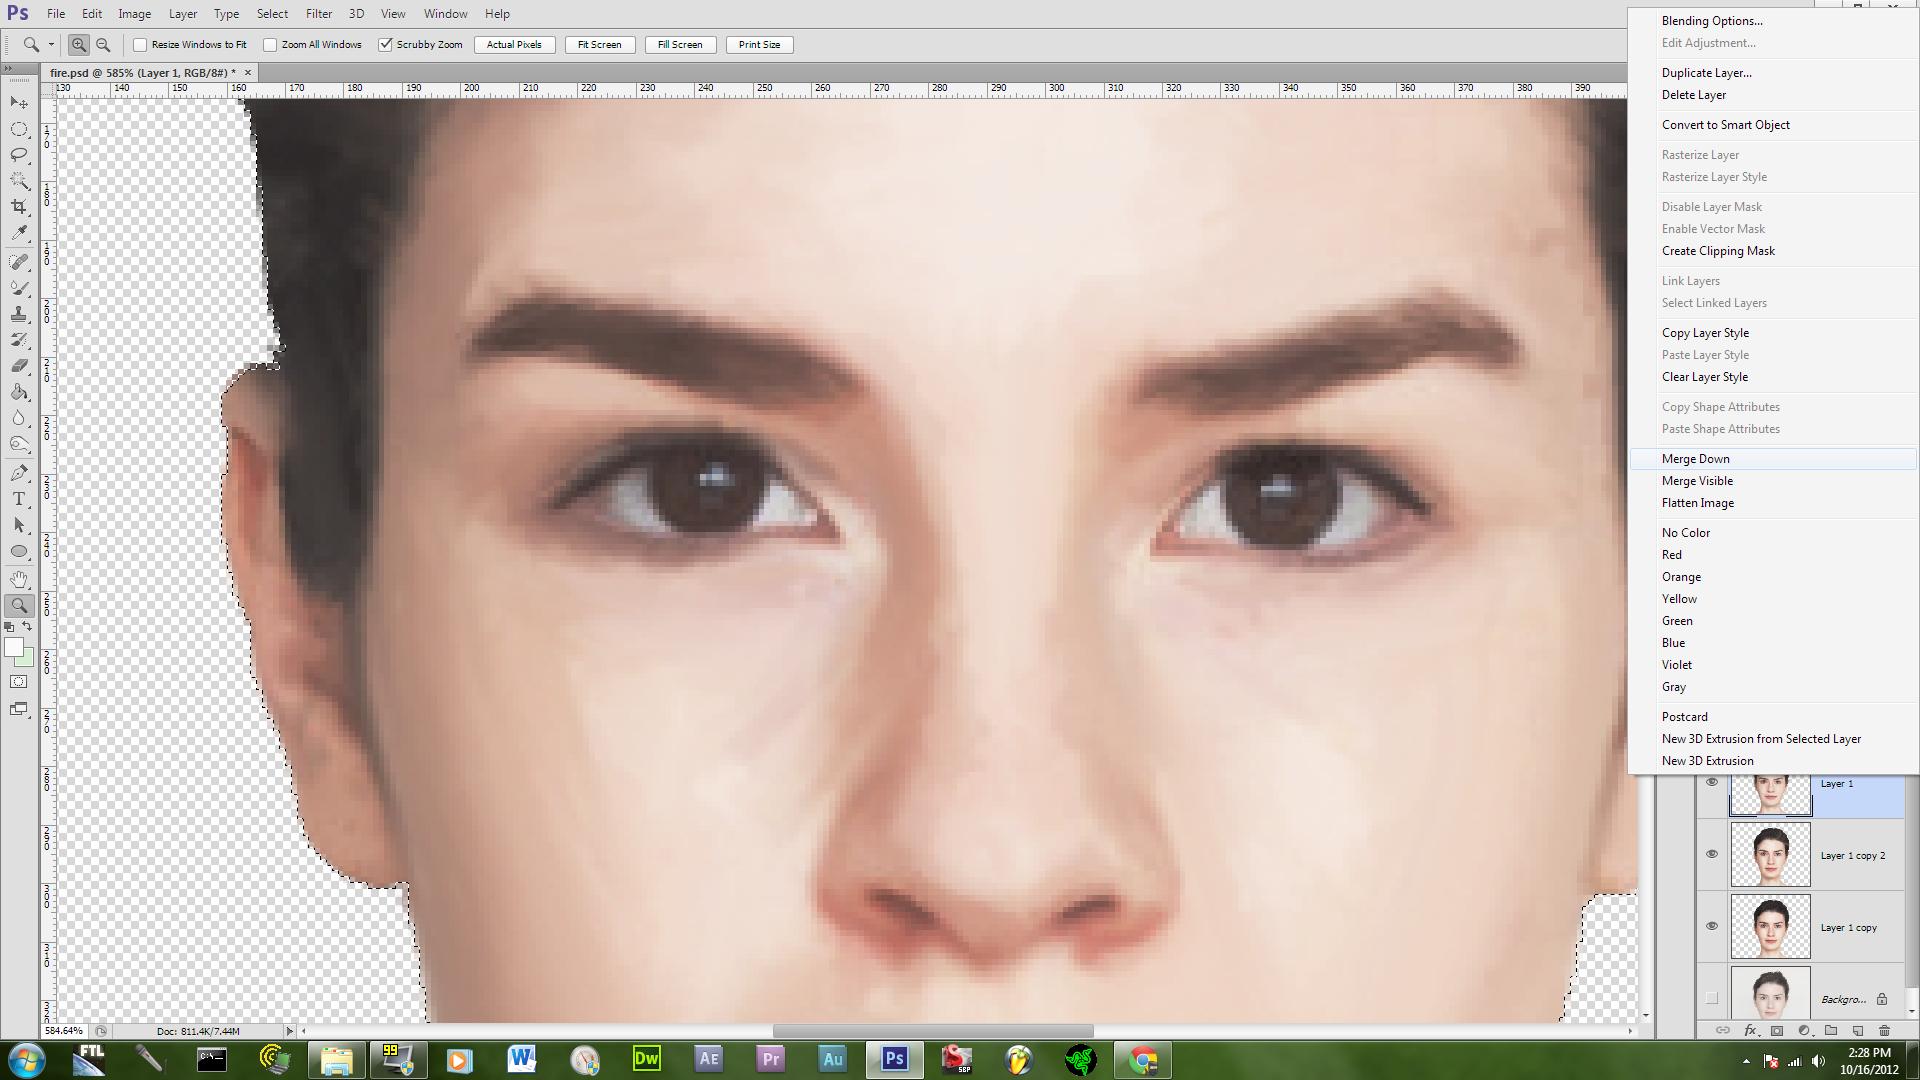Screen dimensions: 1920x1080
Task: Click the Zoom In mode icon
Action: pyautogui.click(x=78, y=44)
